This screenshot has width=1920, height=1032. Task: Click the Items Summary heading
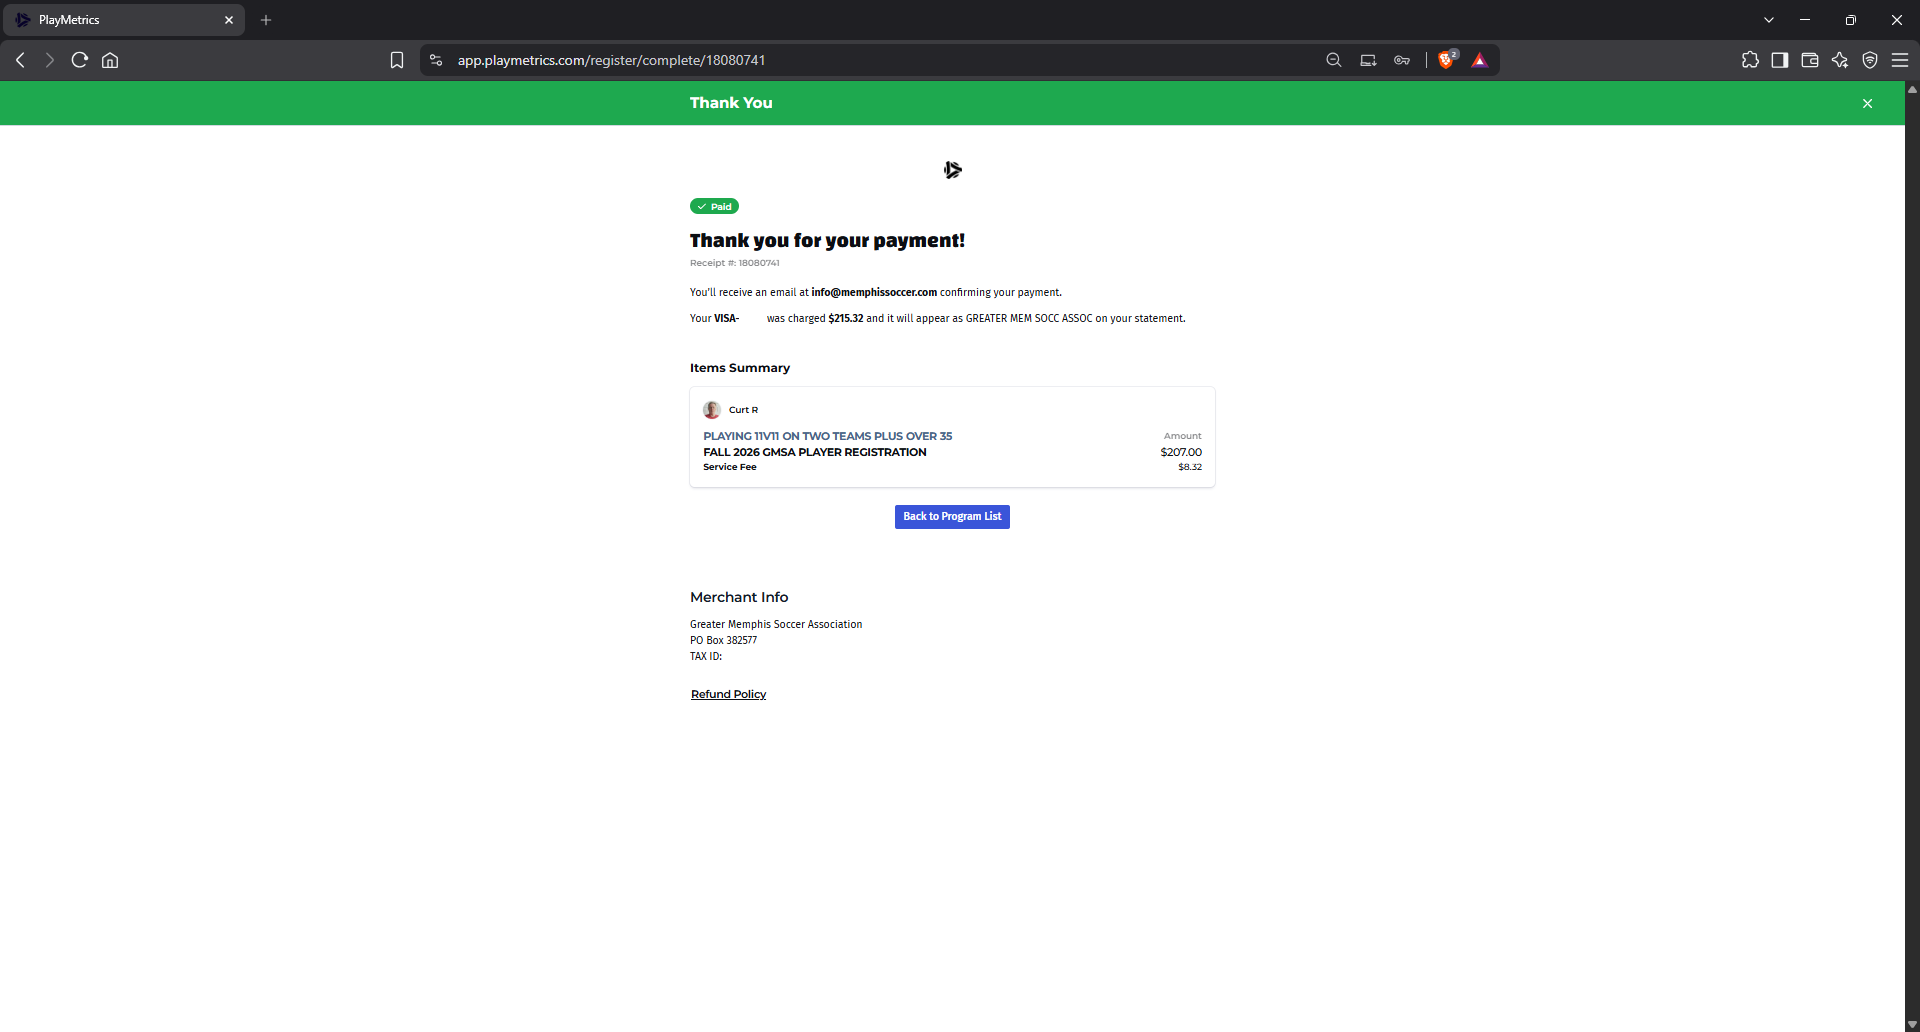click(740, 368)
